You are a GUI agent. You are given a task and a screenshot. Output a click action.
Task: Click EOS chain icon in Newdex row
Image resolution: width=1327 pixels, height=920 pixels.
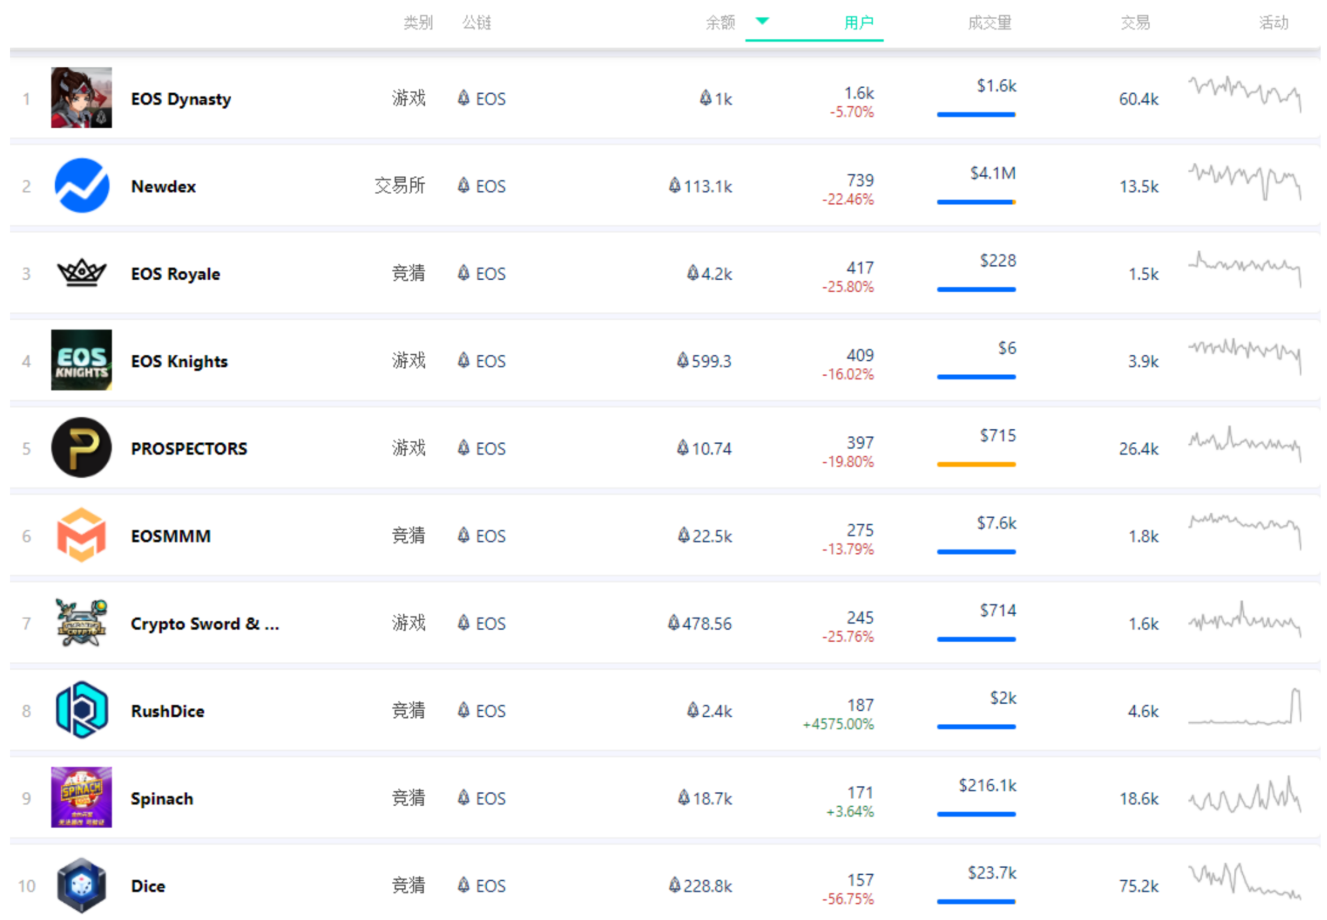463,185
